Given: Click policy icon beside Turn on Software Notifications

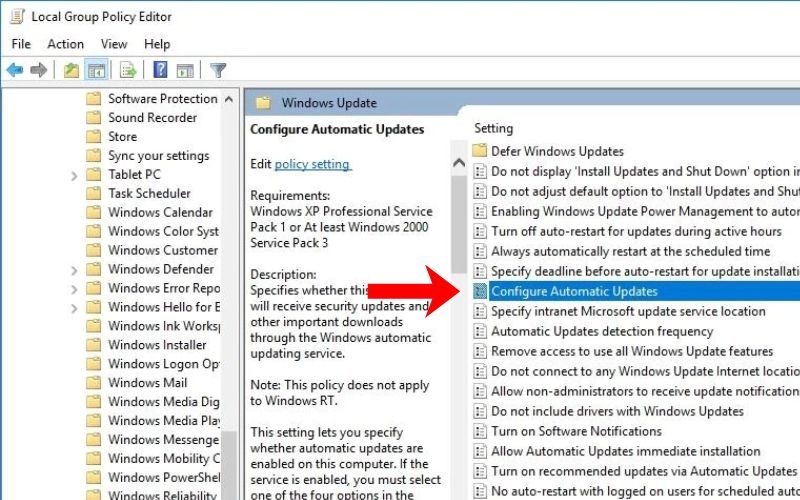Looking at the screenshot, I should 480,431.
